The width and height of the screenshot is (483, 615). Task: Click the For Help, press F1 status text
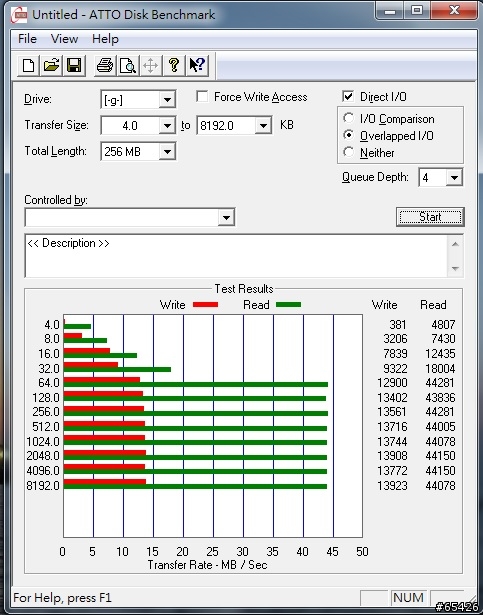pyautogui.click(x=62, y=598)
